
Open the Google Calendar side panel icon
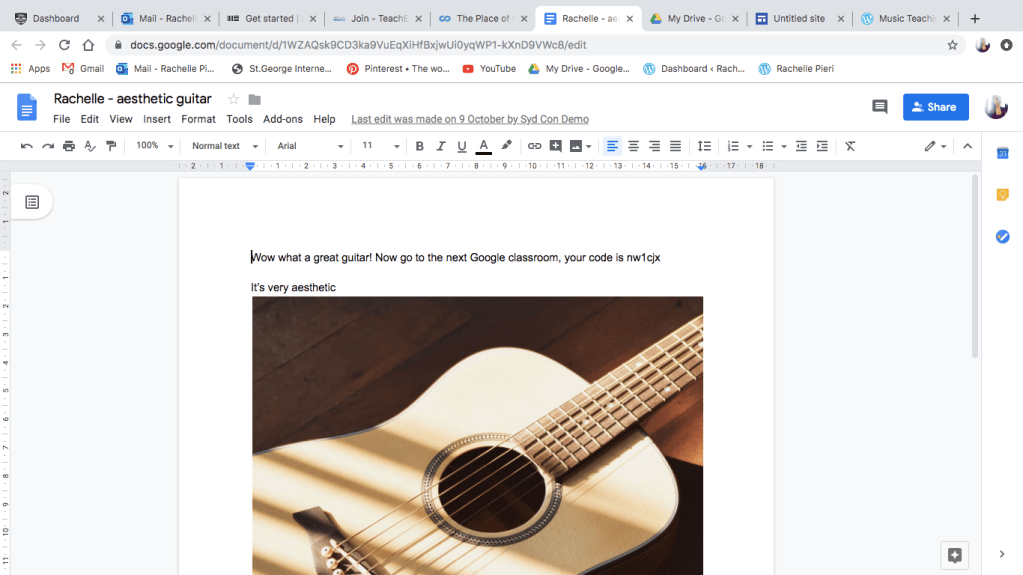1002,153
